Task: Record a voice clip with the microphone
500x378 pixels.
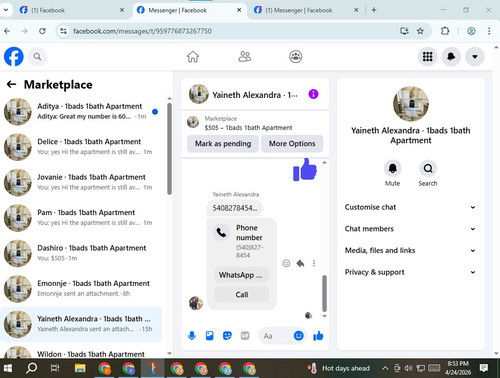Action: [x=192, y=336]
